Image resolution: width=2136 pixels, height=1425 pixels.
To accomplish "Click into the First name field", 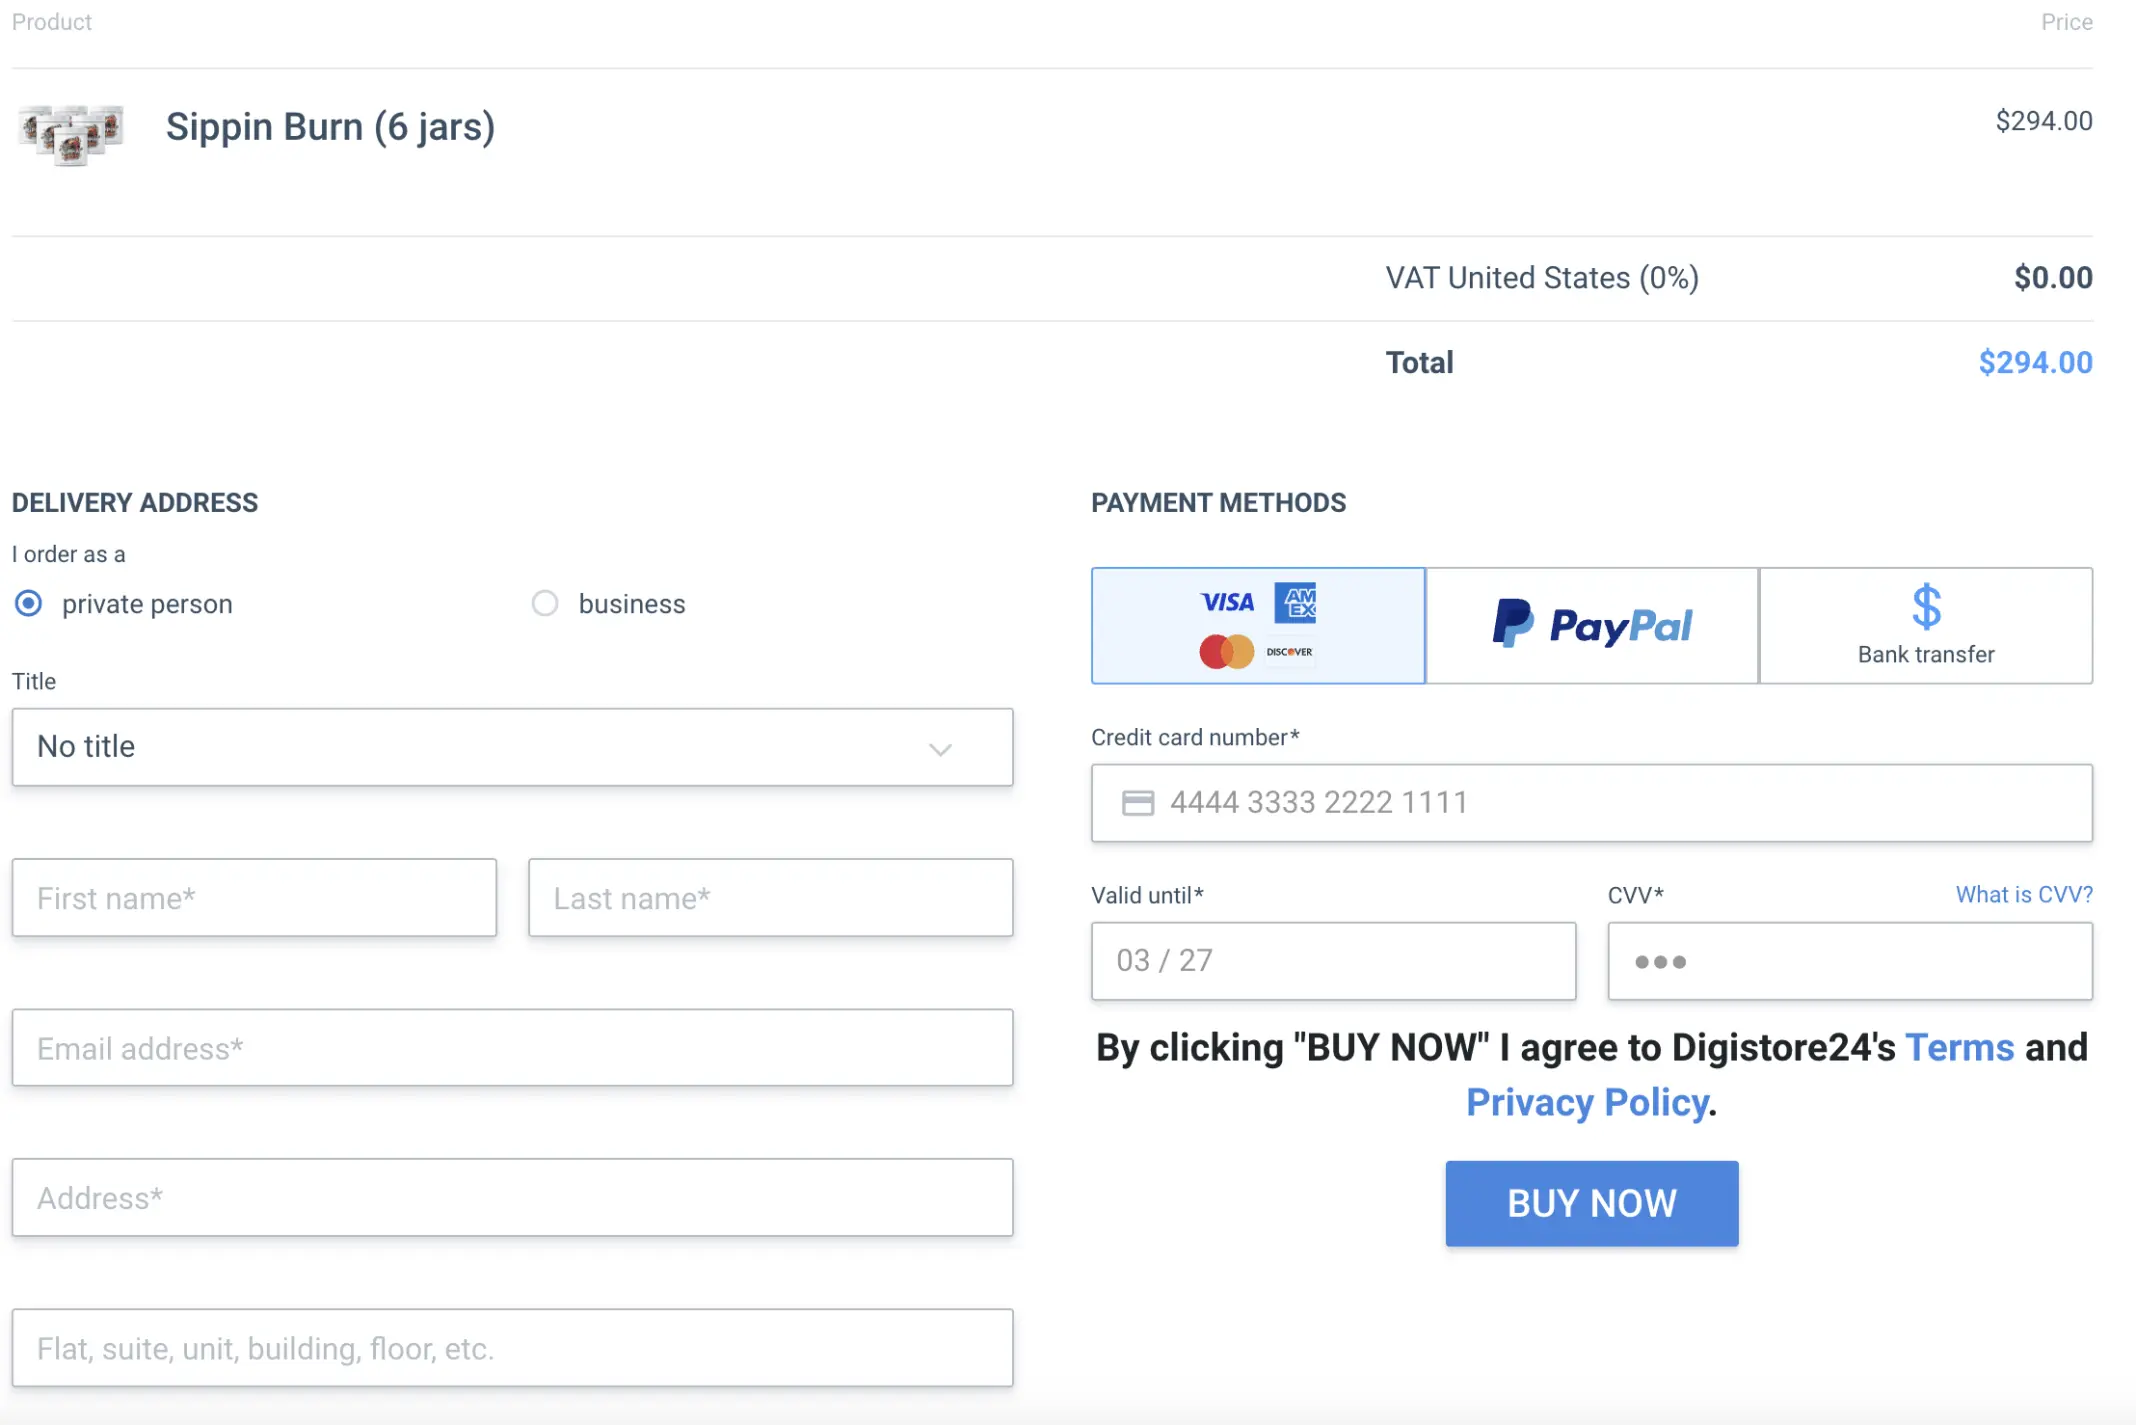I will click(254, 898).
